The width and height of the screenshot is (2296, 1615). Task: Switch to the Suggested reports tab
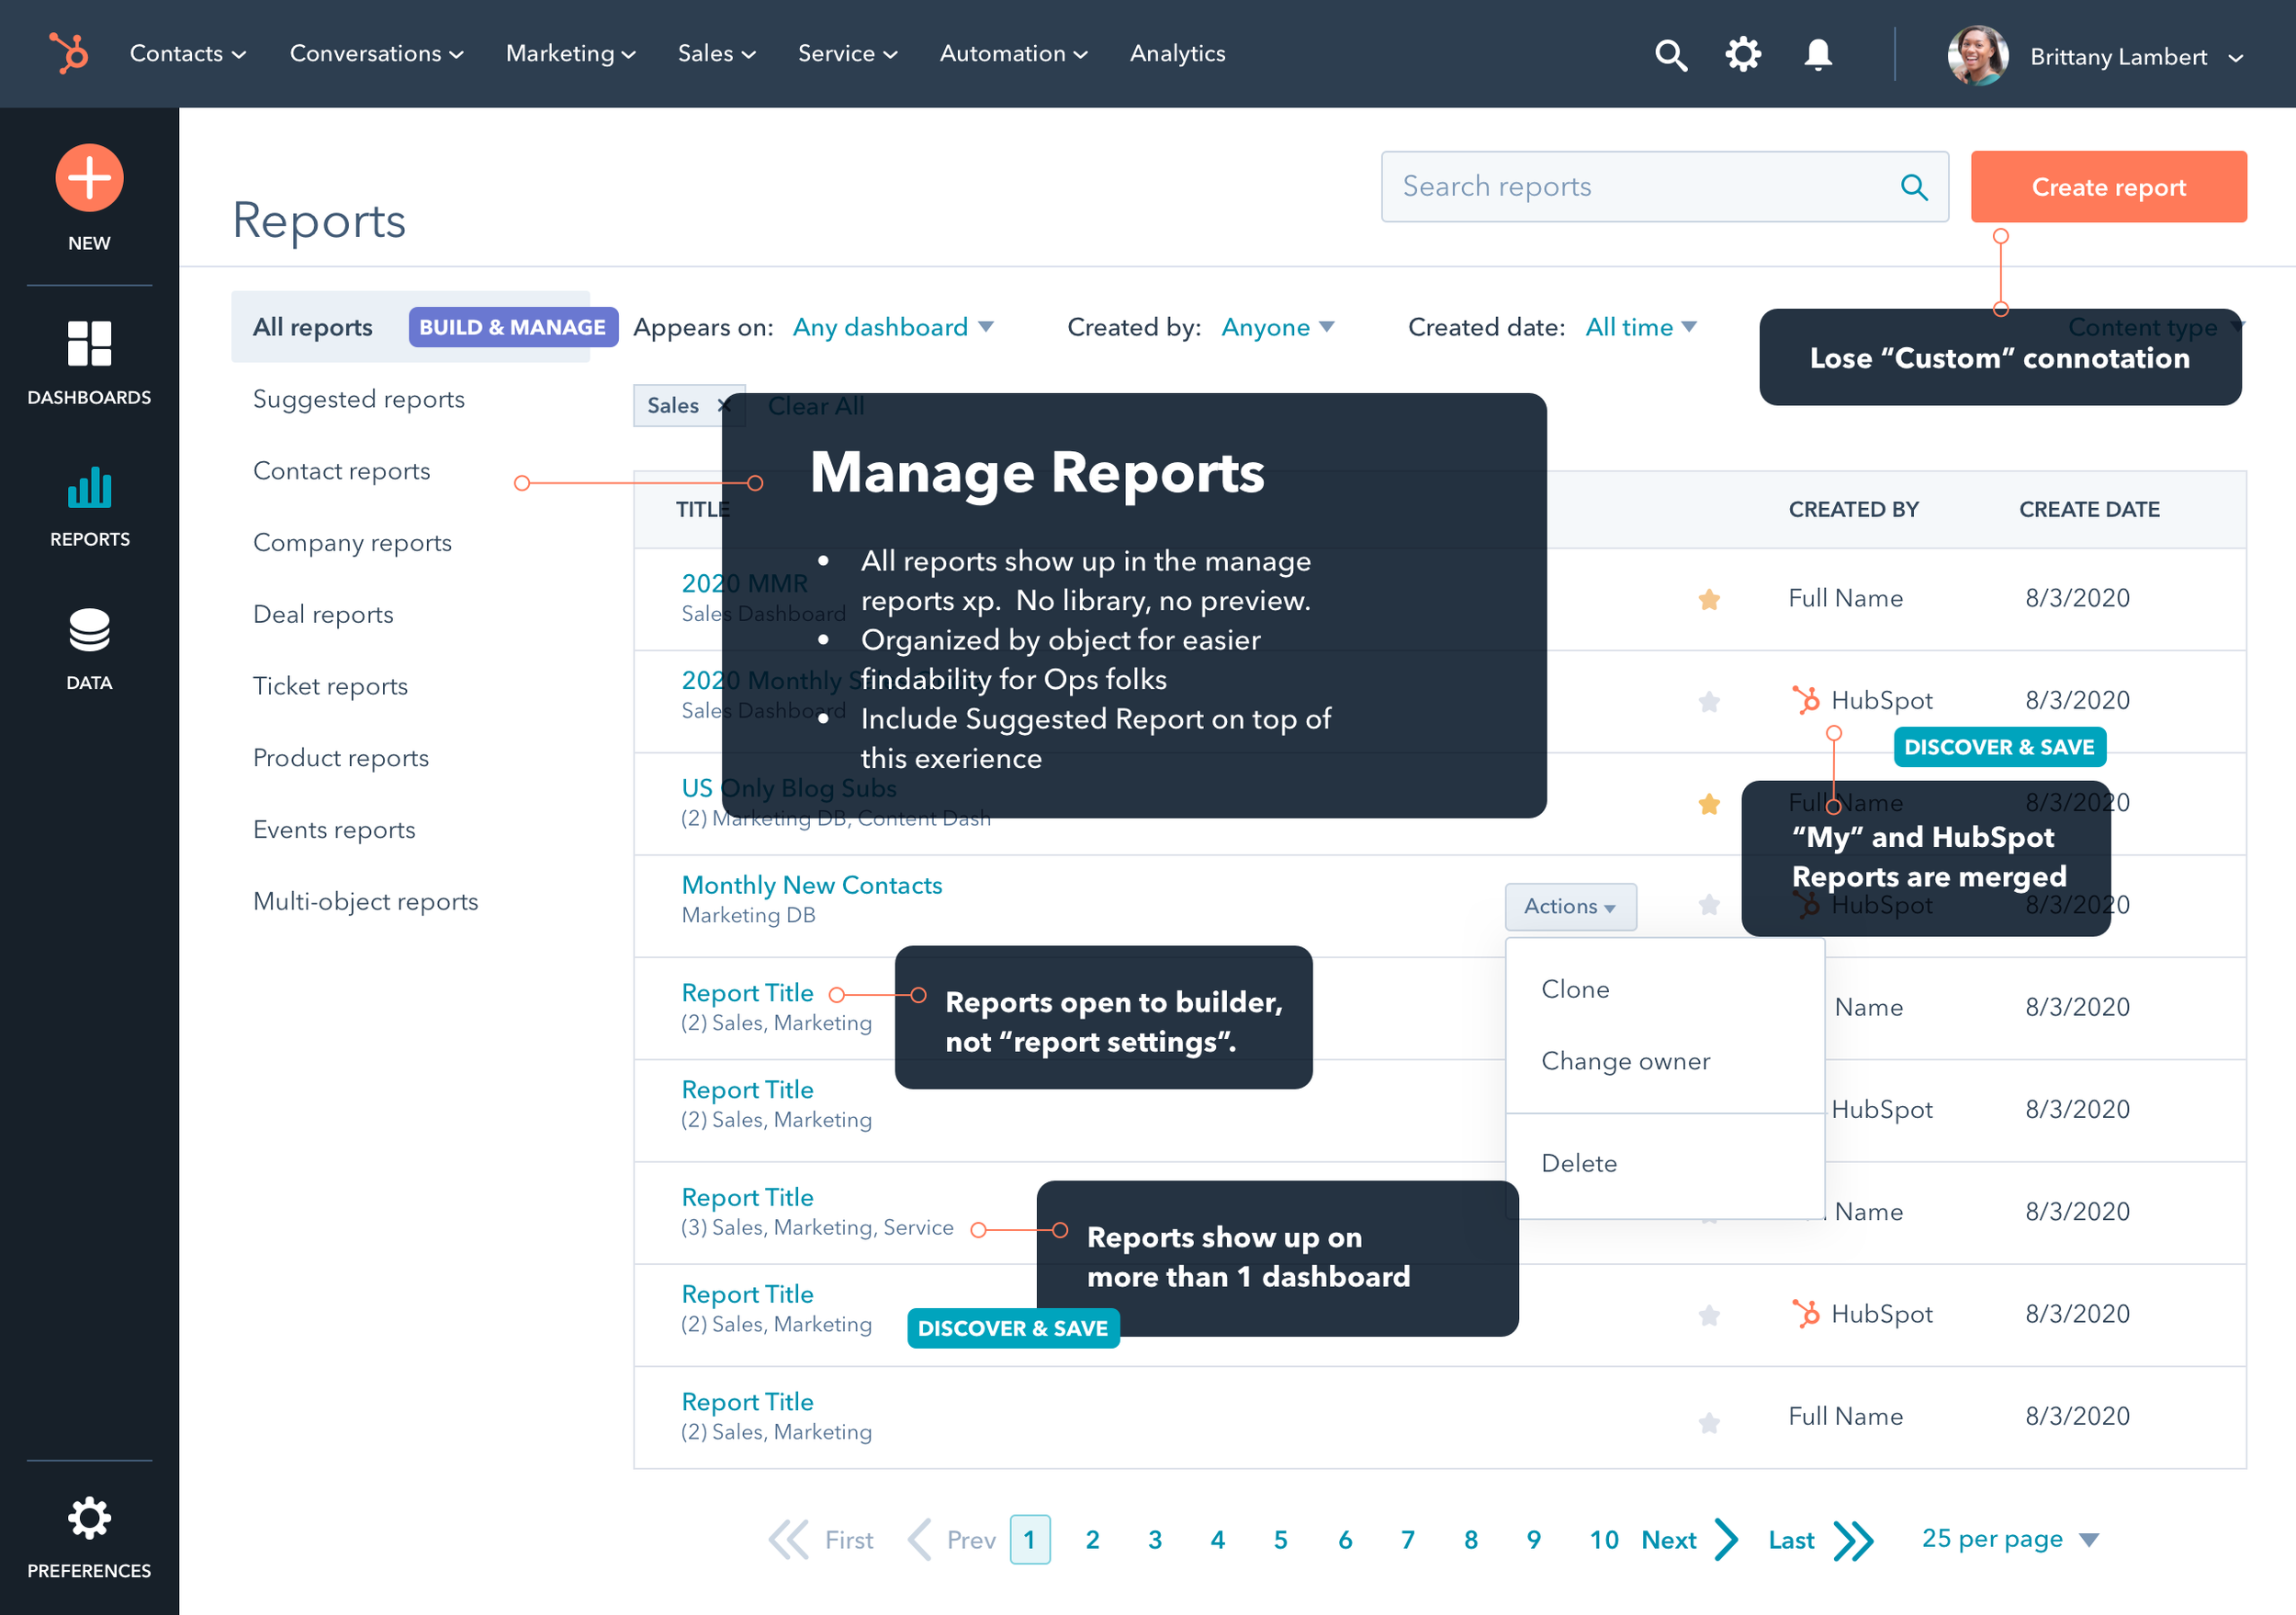click(x=358, y=399)
